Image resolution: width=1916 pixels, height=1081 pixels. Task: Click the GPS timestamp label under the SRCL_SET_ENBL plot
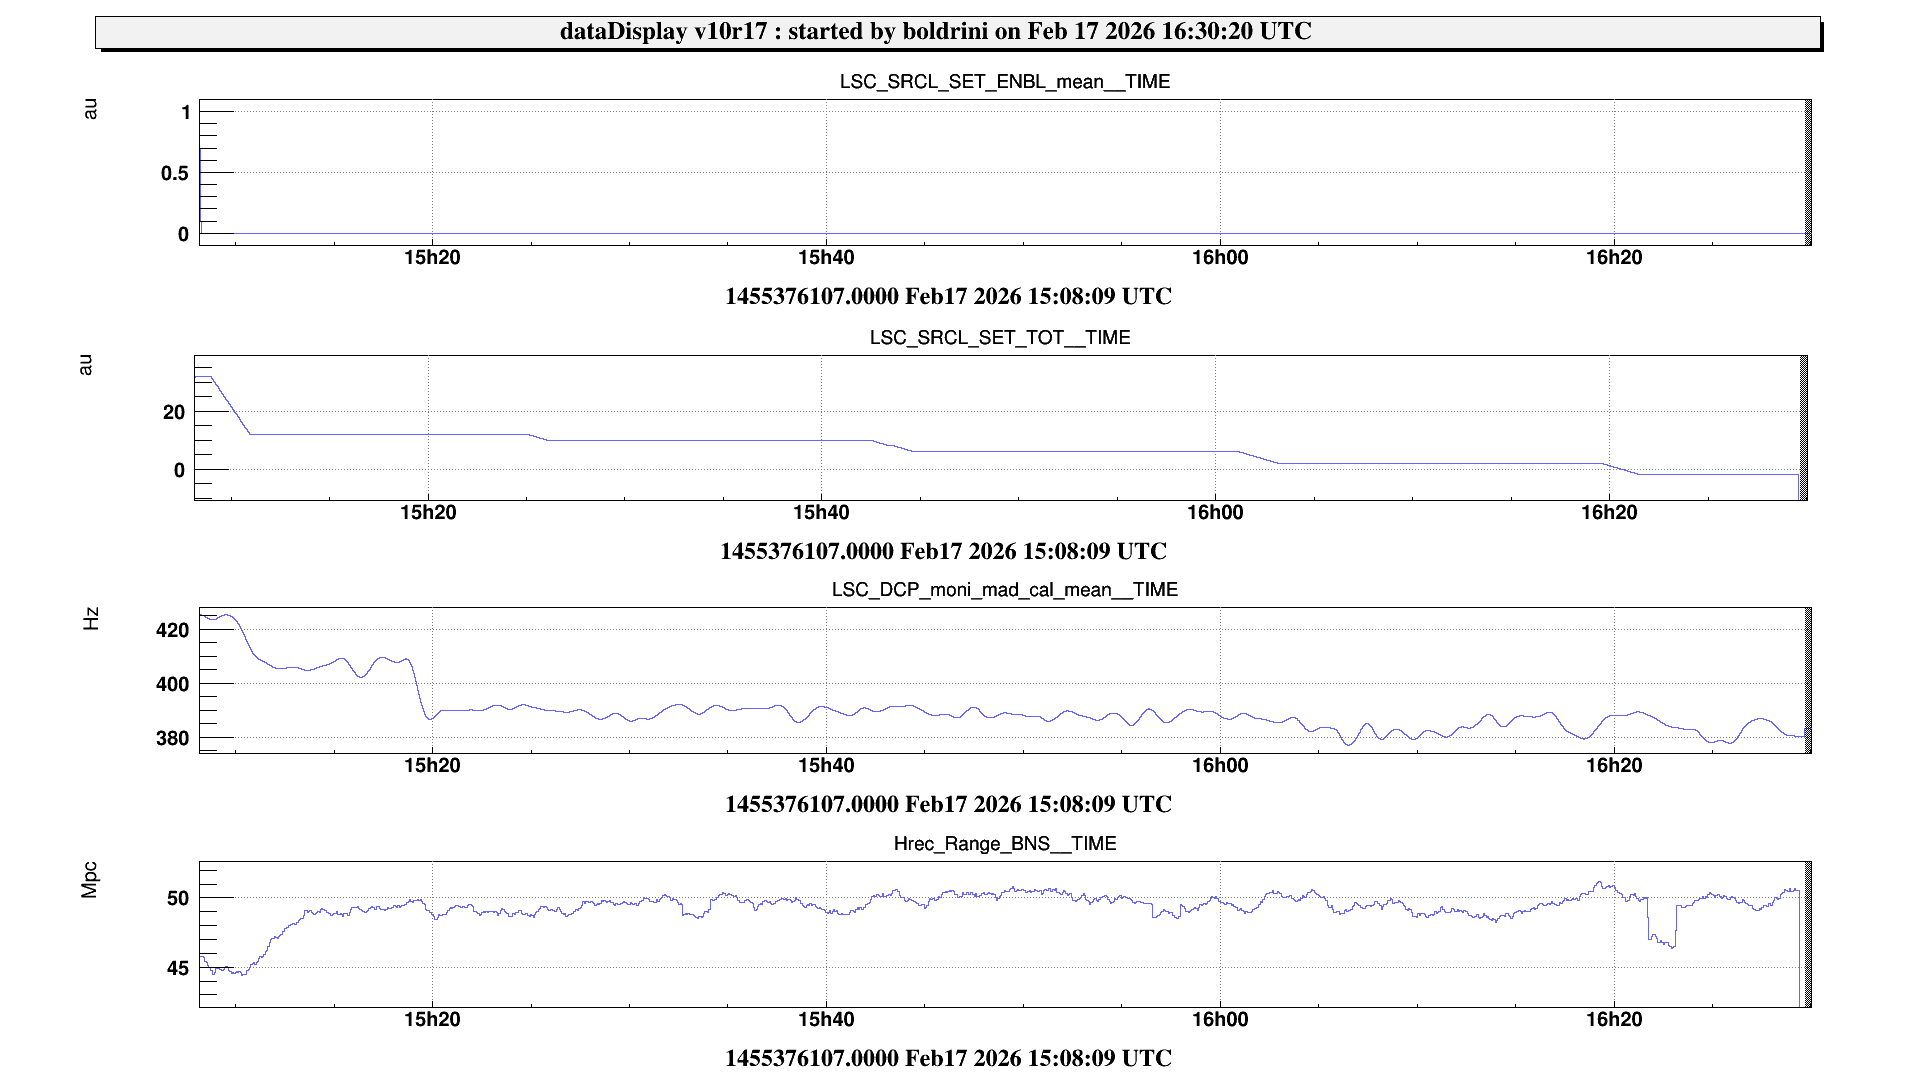(x=947, y=297)
